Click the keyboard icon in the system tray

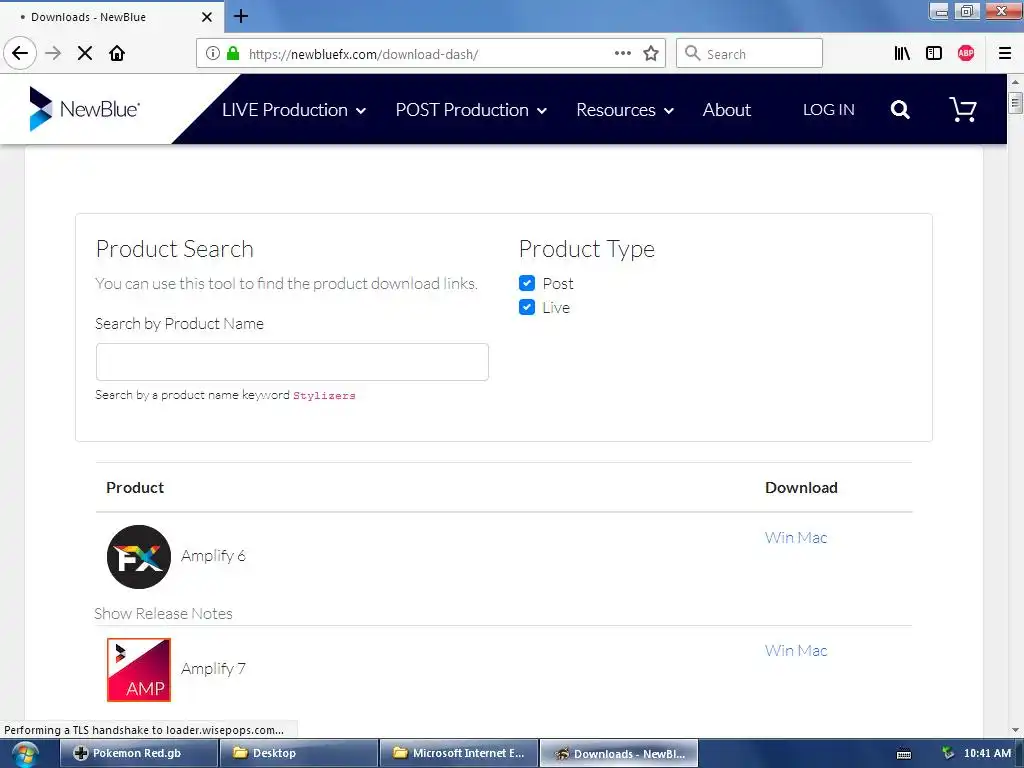tap(904, 754)
